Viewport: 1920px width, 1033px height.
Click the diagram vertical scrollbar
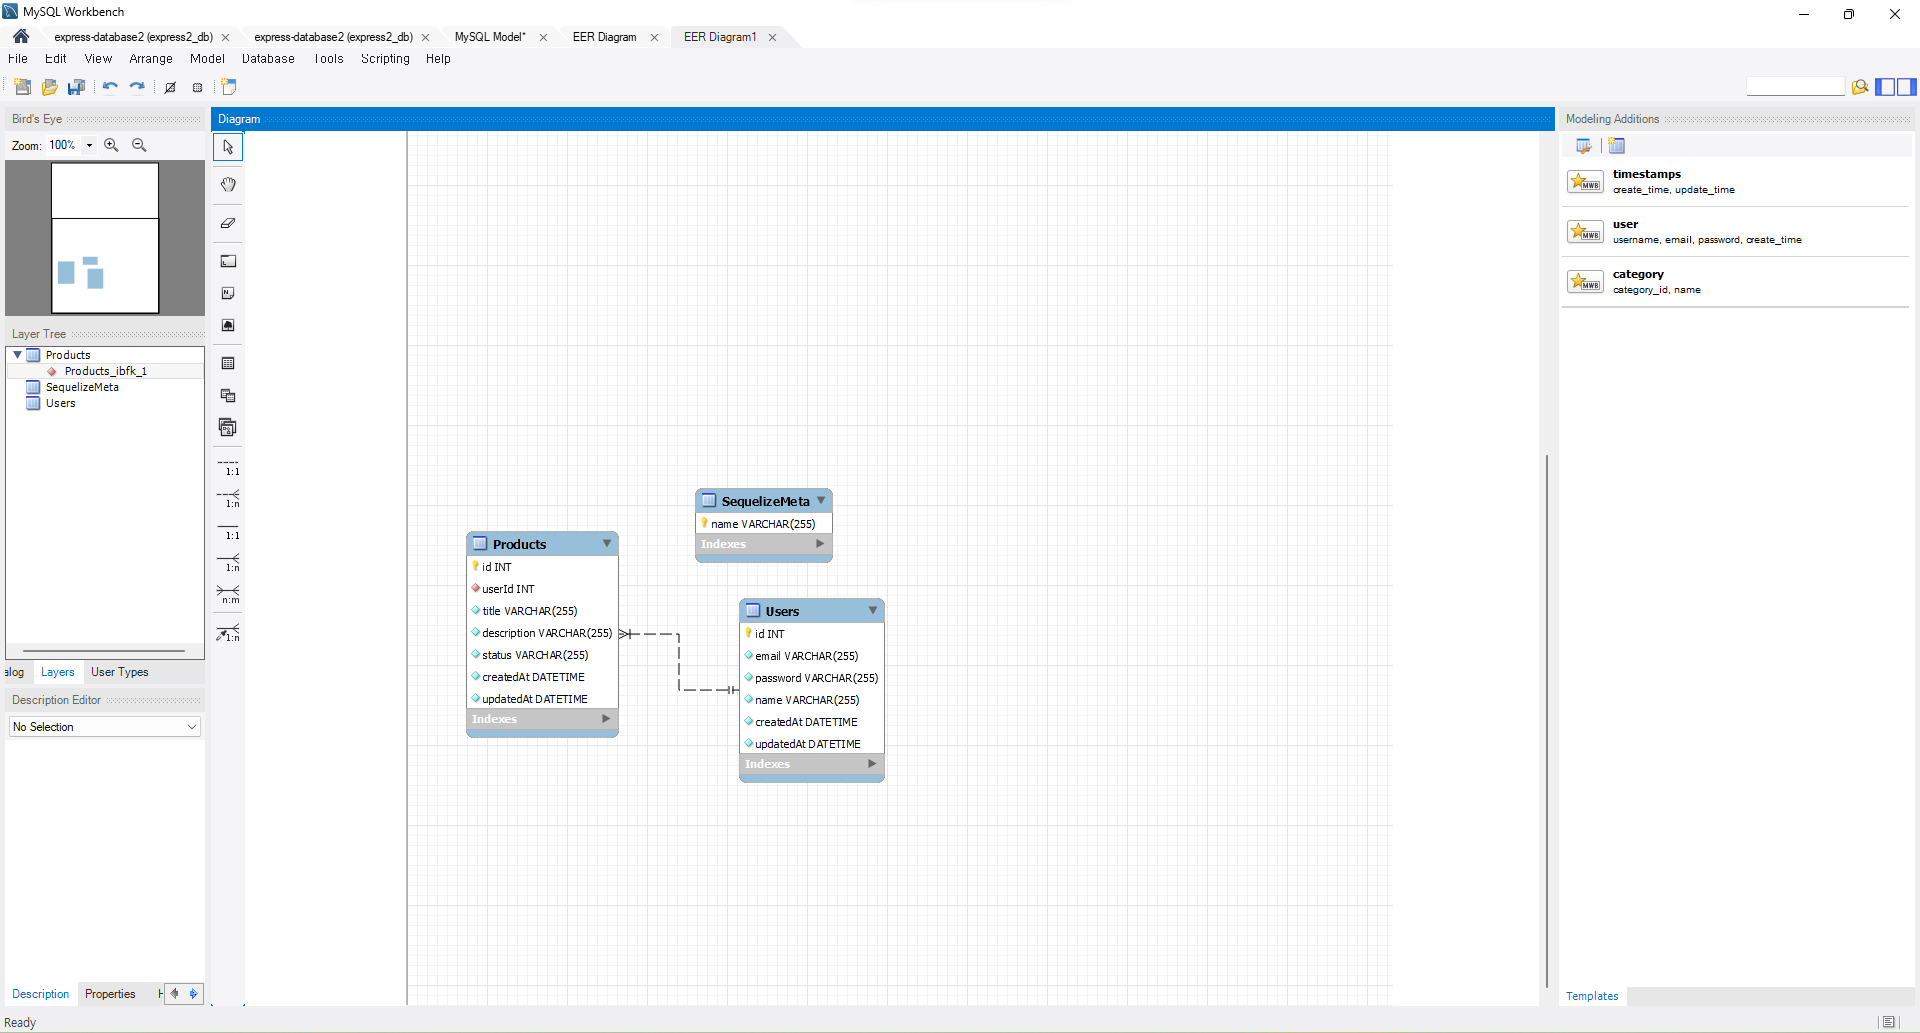(x=1547, y=720)
